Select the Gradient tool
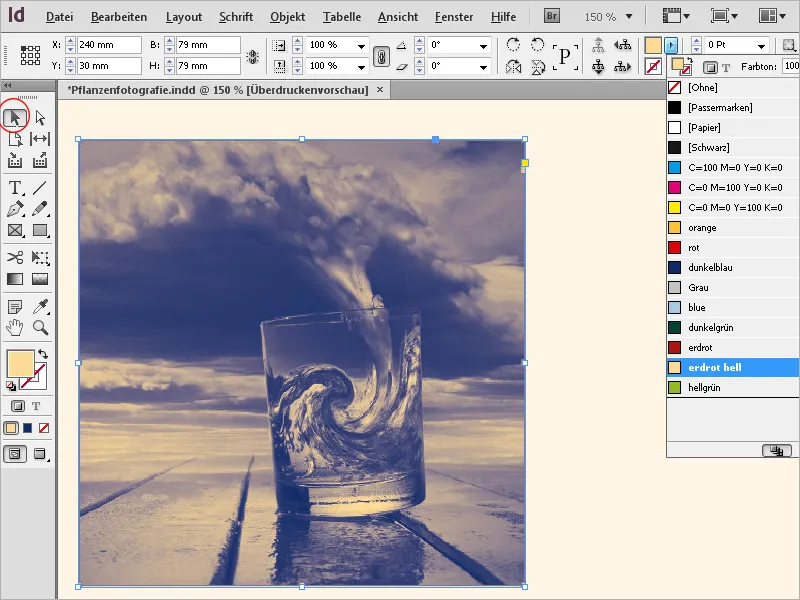Image resolution: width=800 pixels, height=600 pixels. [14, 278]
